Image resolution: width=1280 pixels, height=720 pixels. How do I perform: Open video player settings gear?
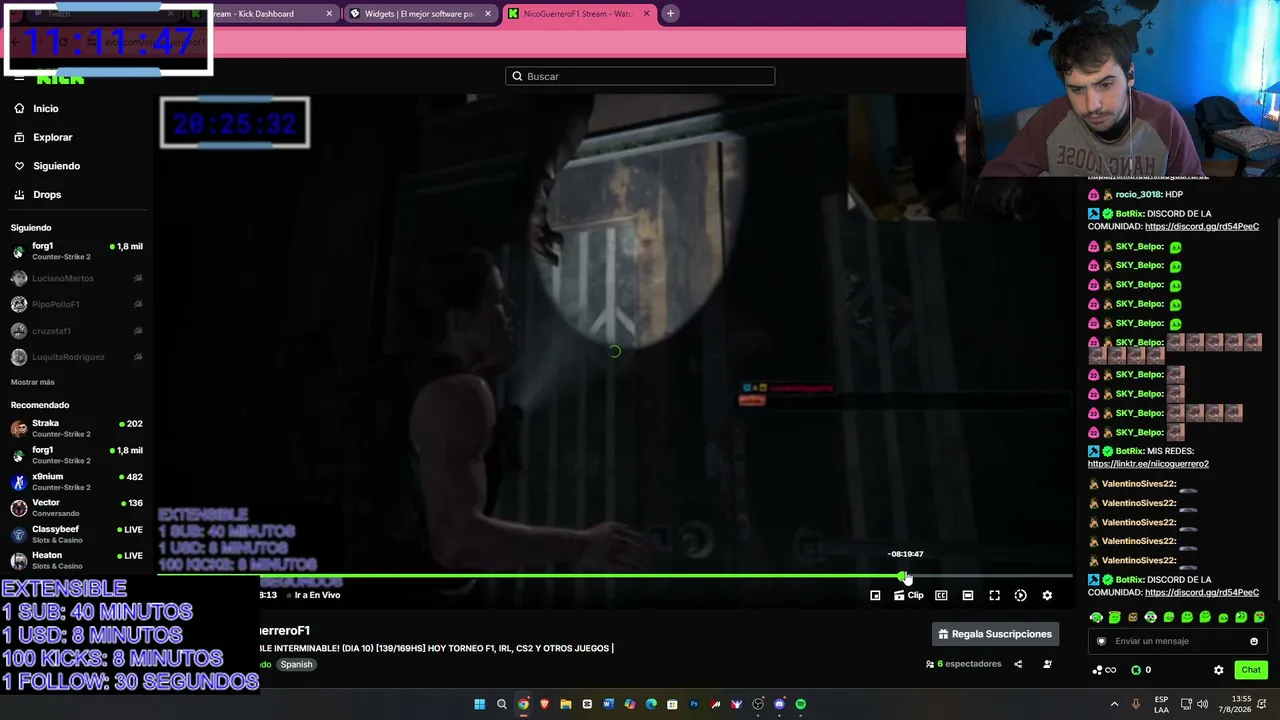coord(1047,595)
